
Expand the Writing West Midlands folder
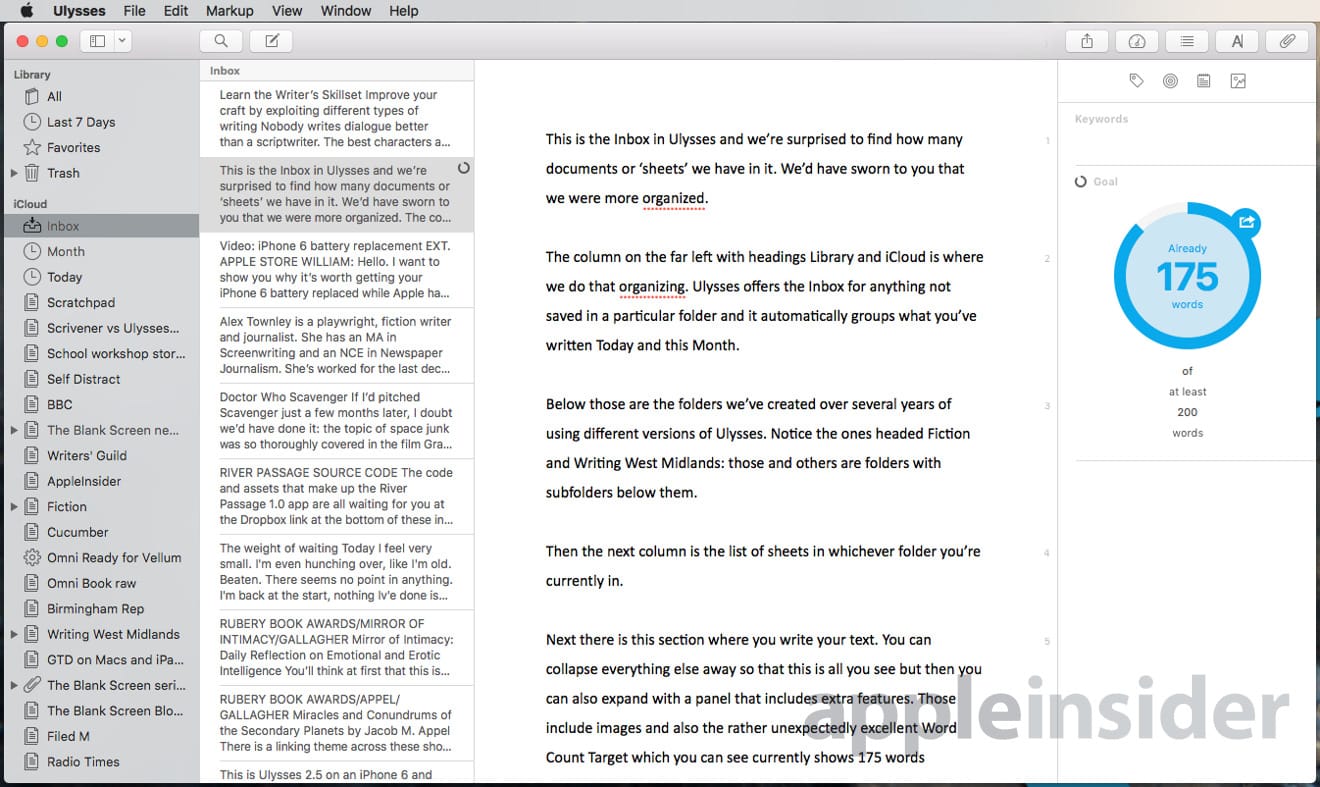tap(14, 634)
